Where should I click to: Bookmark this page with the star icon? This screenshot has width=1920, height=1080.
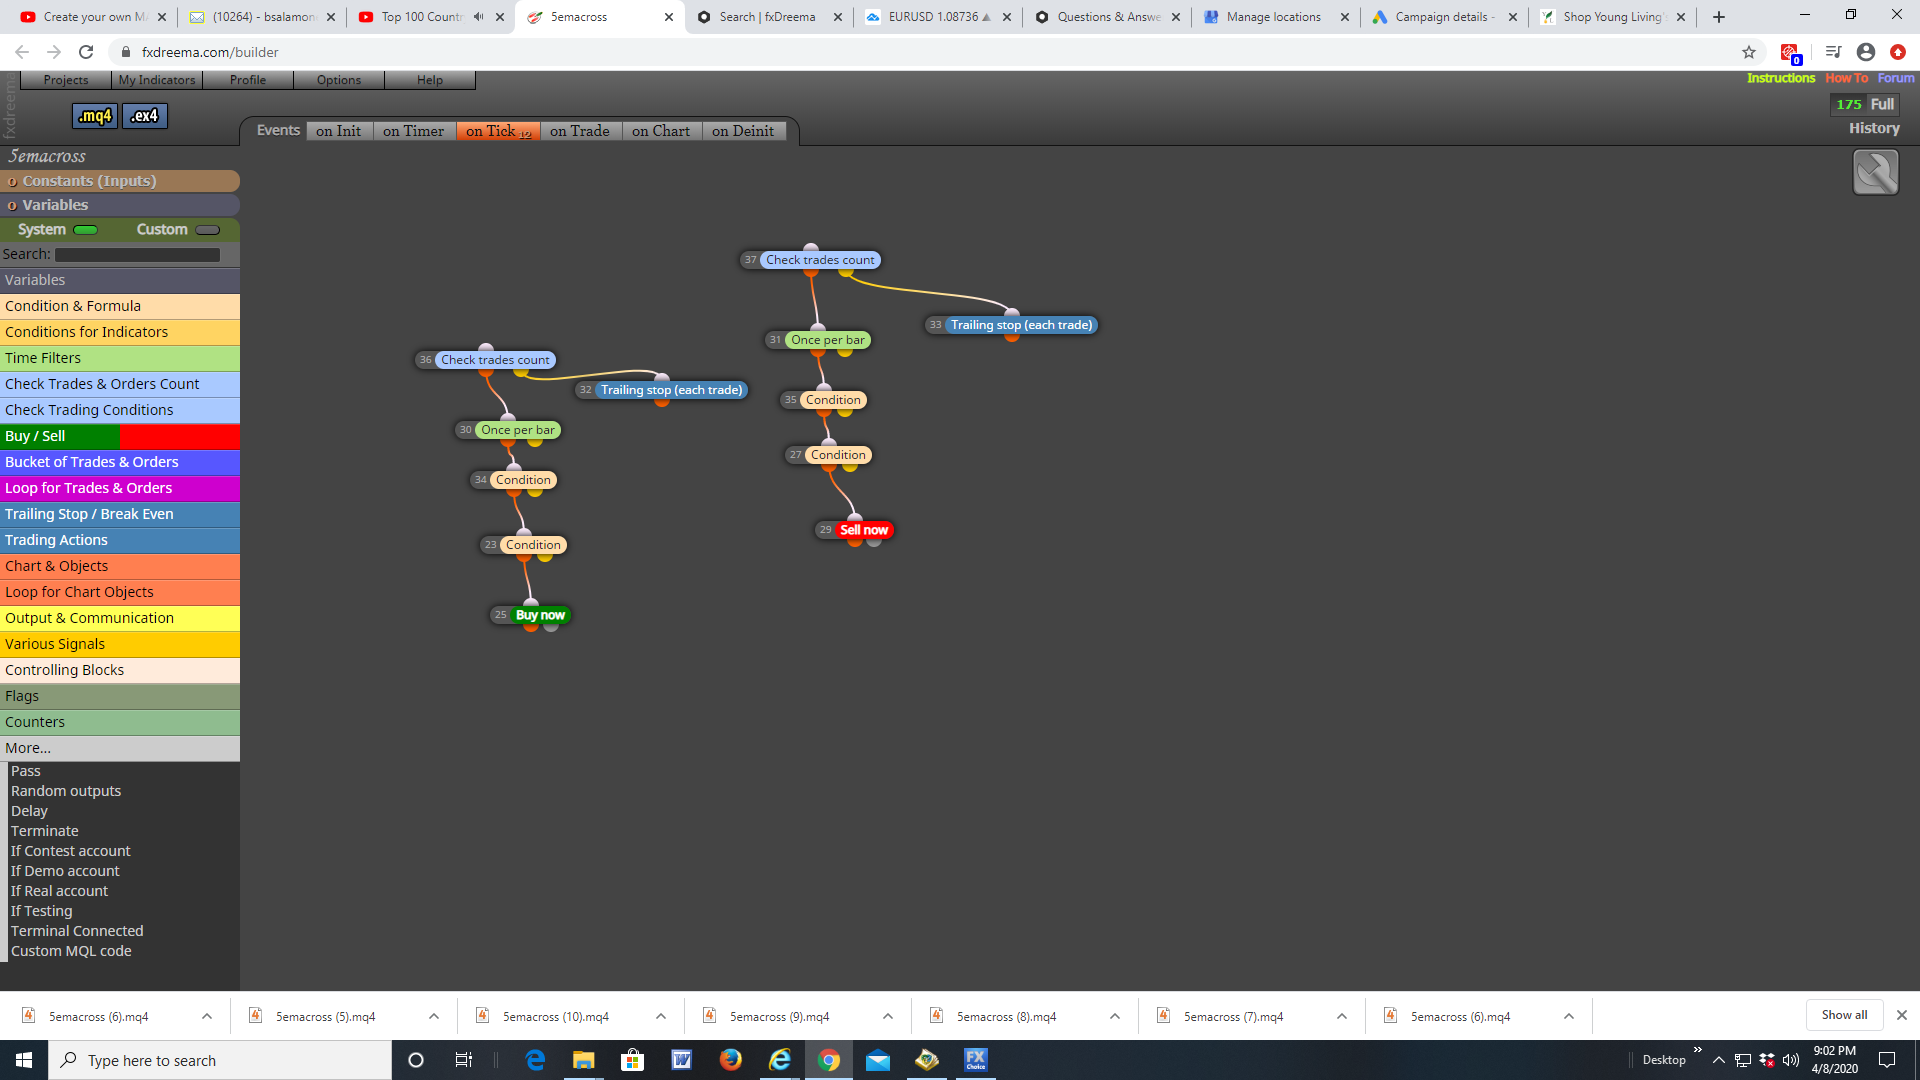pyautogui.click(x=1749, y=52)
